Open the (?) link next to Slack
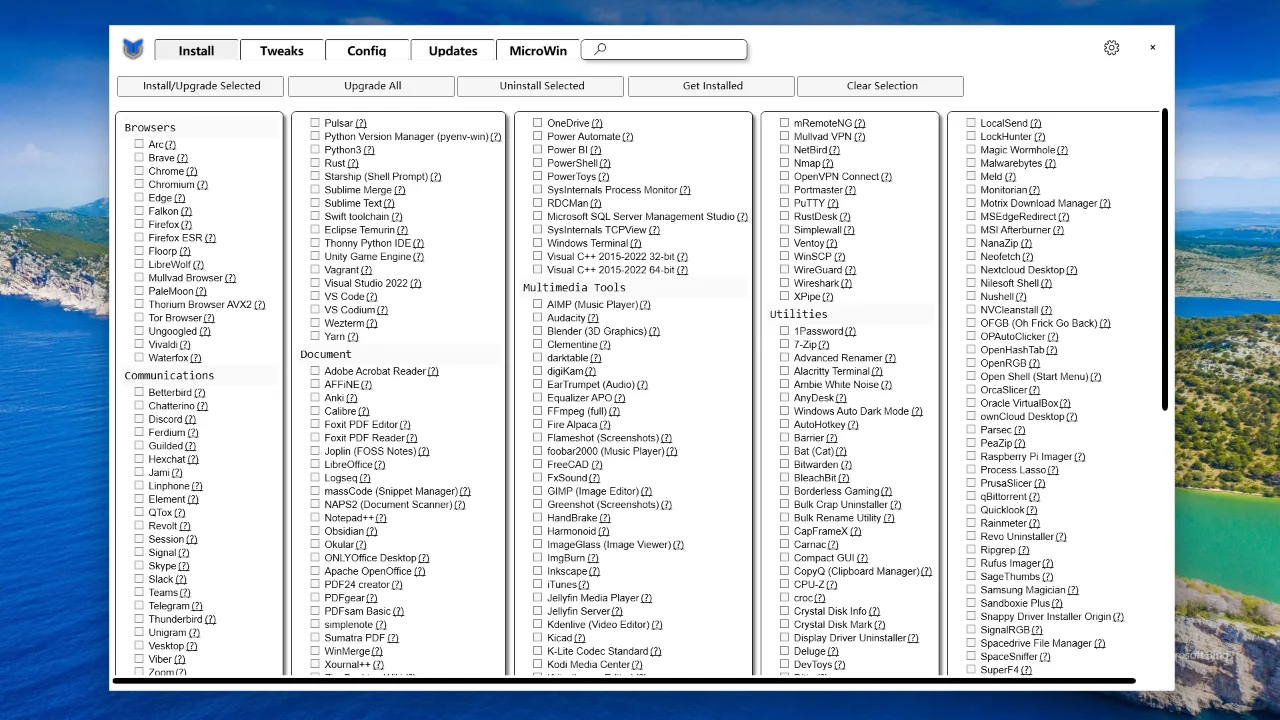The image size is (1280, 720). [x=181, y=579]
